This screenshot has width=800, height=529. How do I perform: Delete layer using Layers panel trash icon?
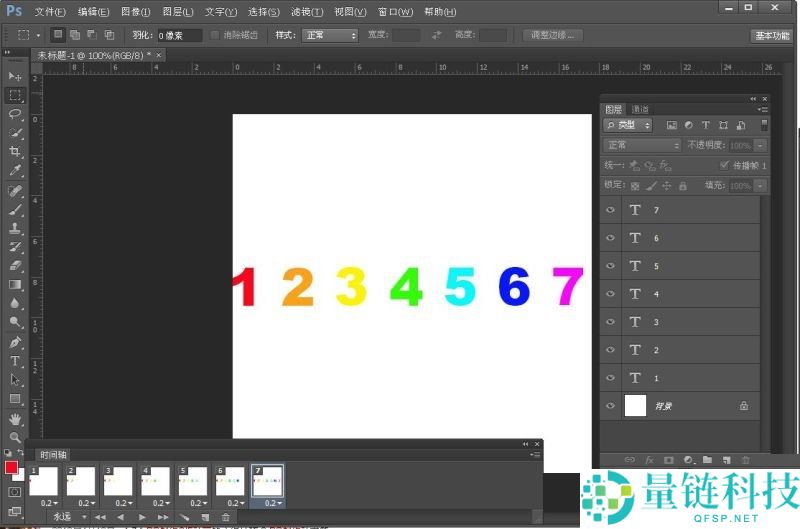pos(745,460)
